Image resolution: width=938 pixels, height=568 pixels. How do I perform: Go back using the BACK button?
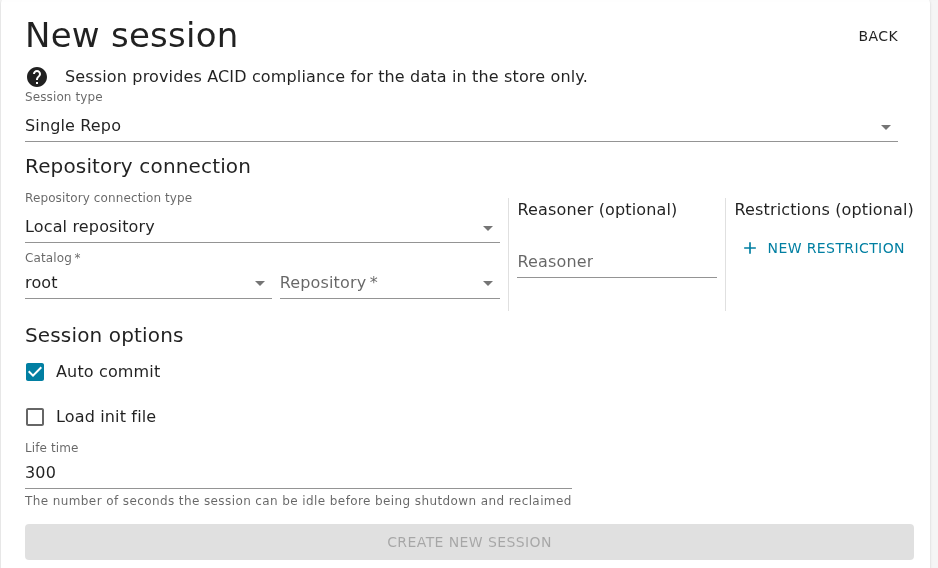tap(878, 37)
